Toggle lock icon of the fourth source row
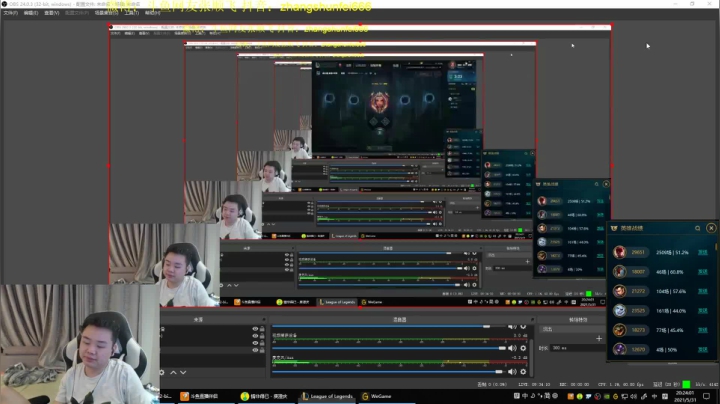Image resolution: width=720 pixels, height=404 pixels. 262,350
